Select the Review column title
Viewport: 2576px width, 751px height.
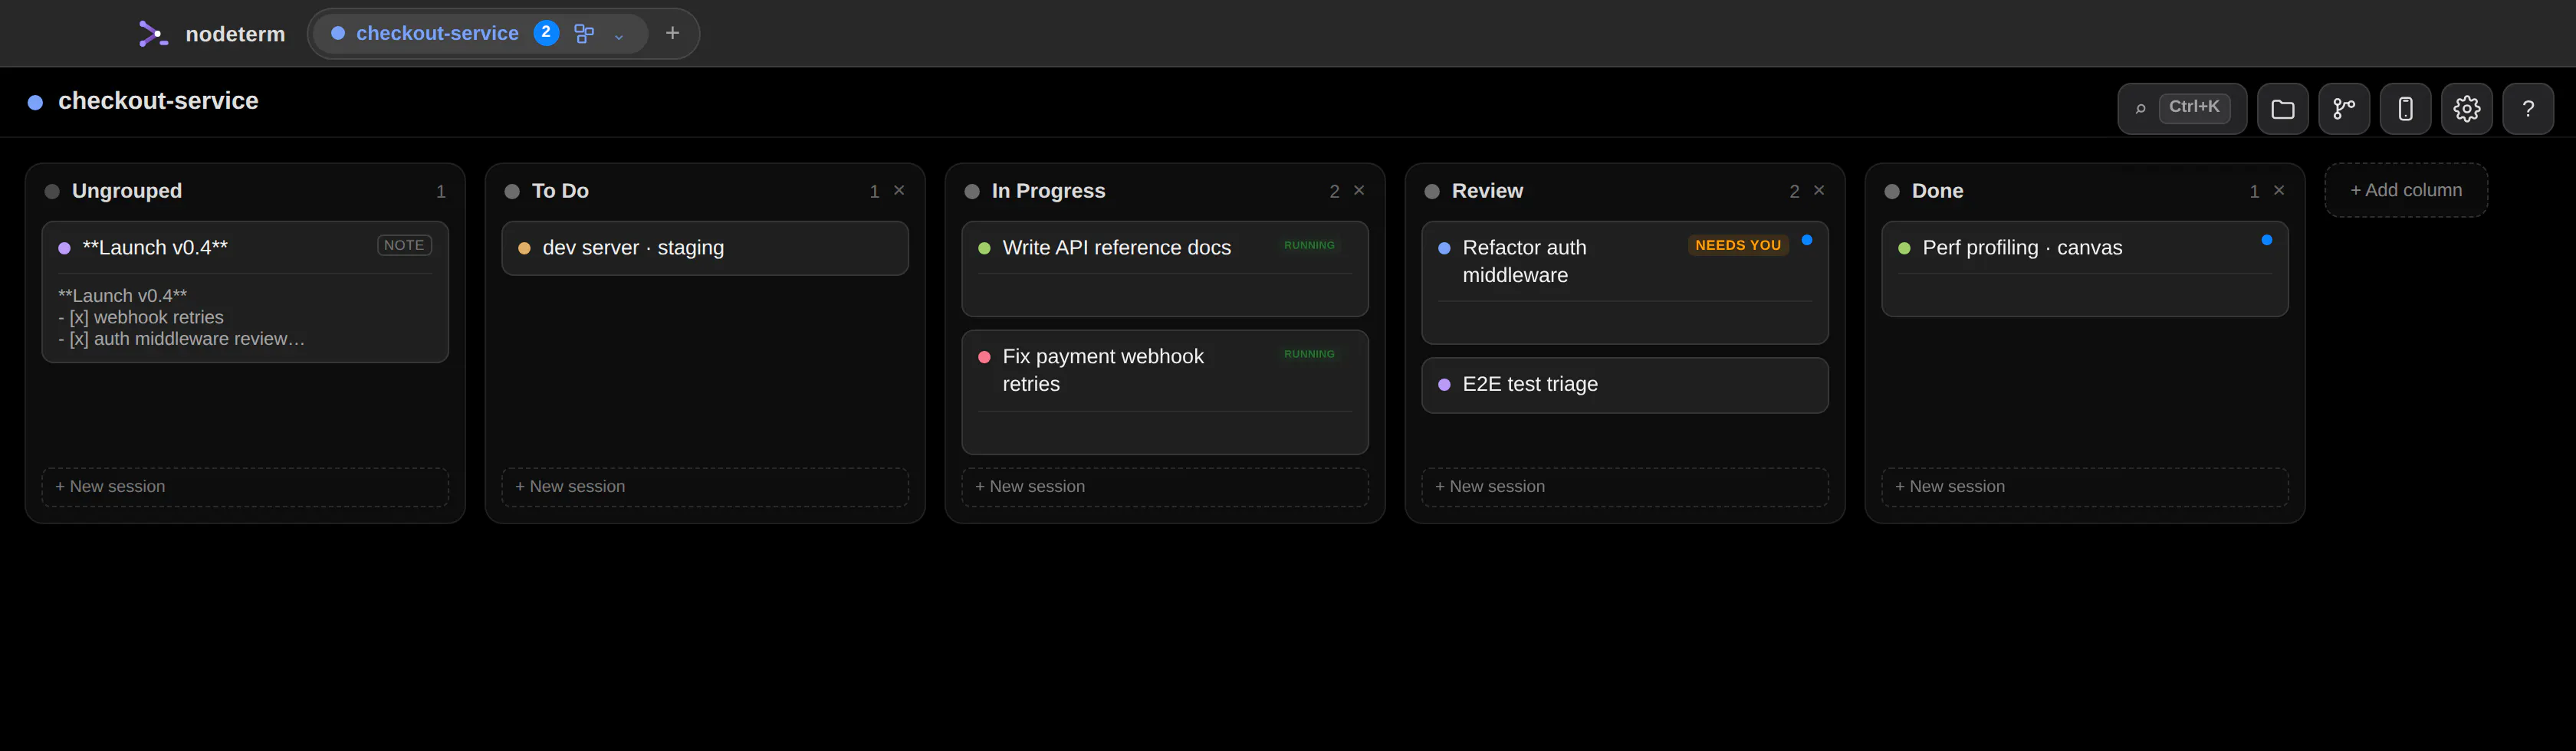[x=1487, y=191]
